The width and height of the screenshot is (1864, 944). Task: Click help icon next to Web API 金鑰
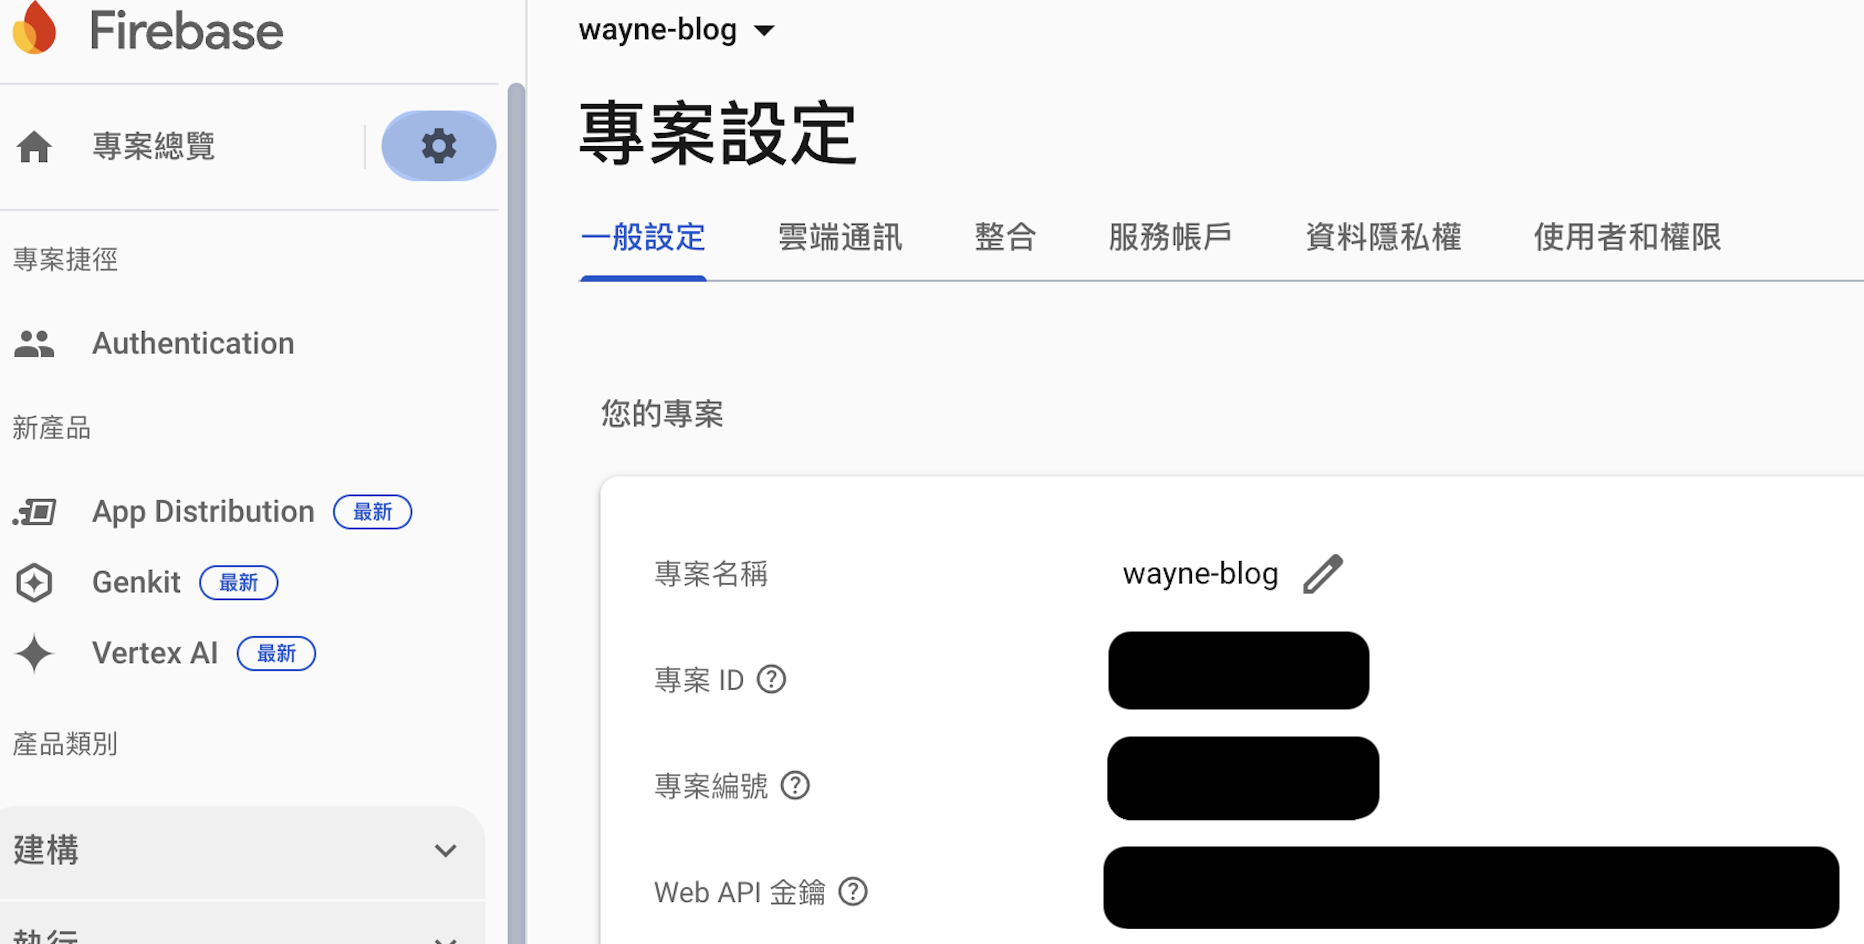click(x=853, y=892)
